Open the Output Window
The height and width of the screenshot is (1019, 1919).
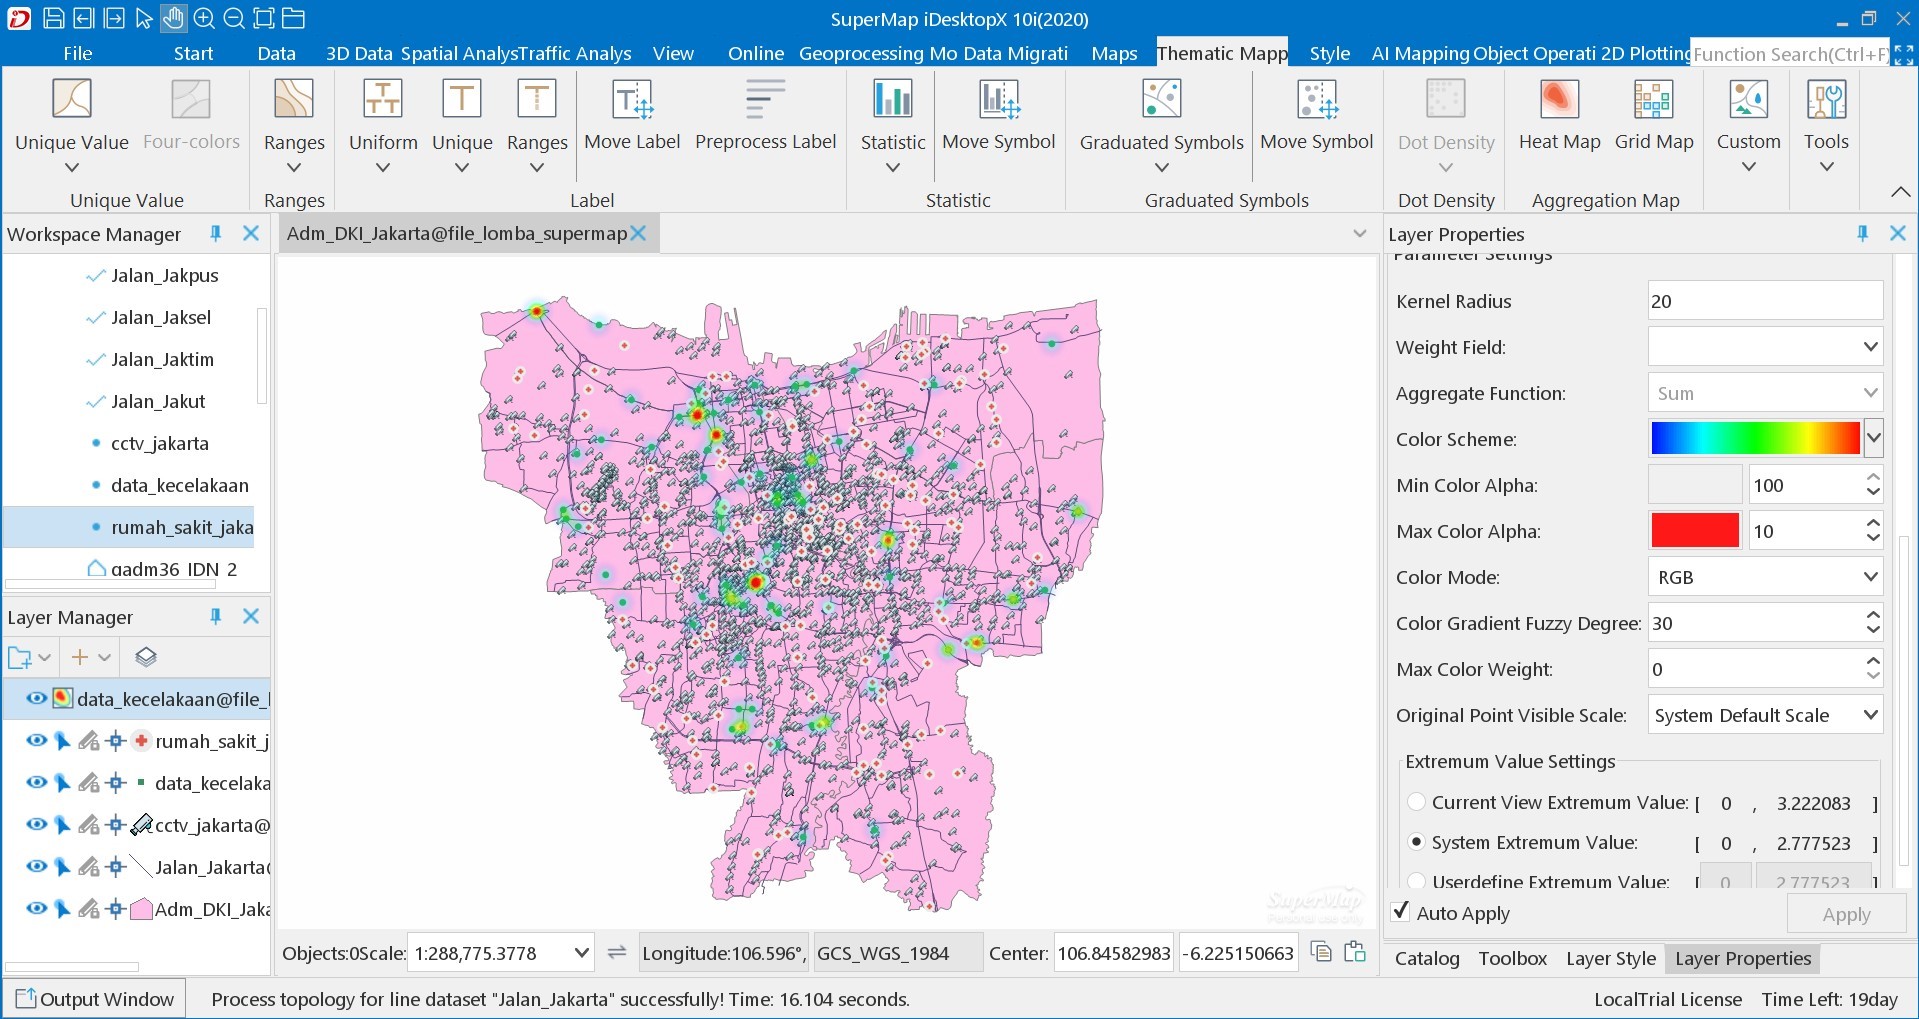point(95,998)
